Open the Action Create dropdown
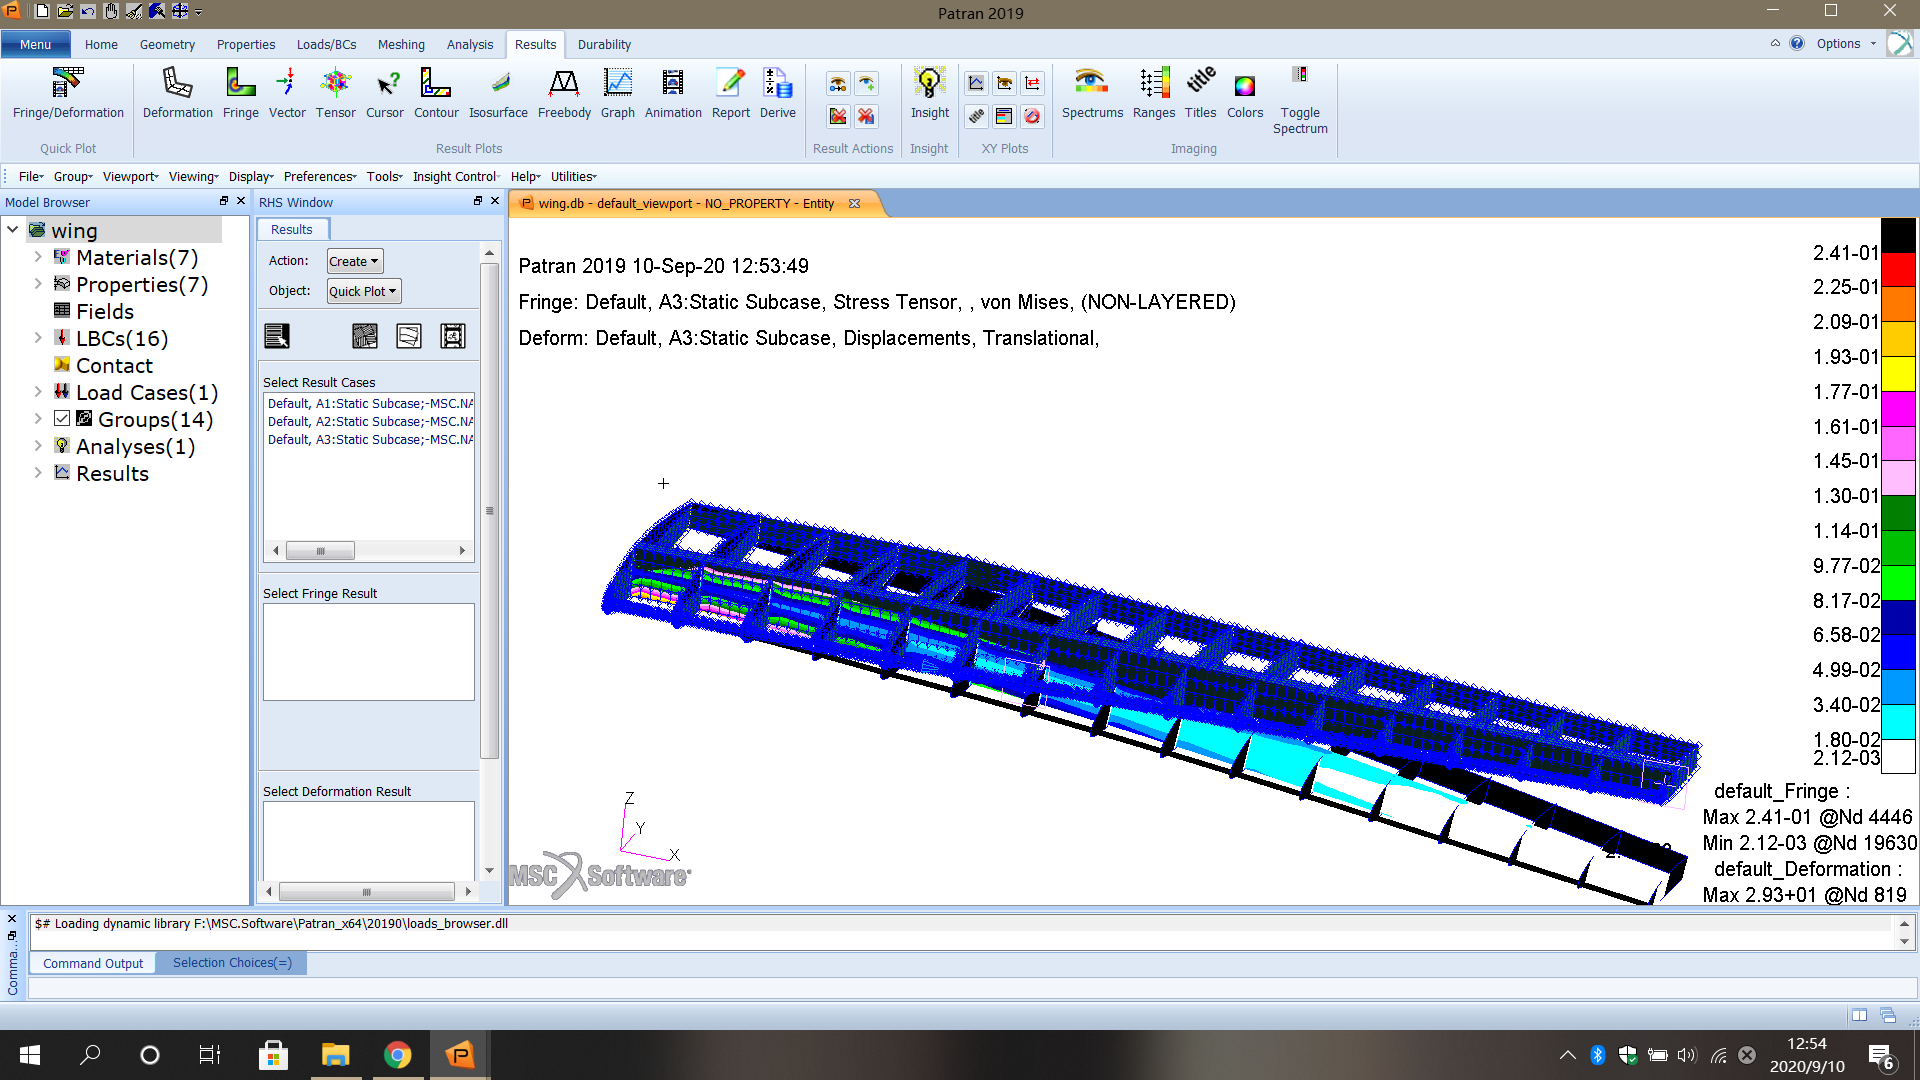The height and width of the screenshot is (1080, 1920). coord(354,261)
